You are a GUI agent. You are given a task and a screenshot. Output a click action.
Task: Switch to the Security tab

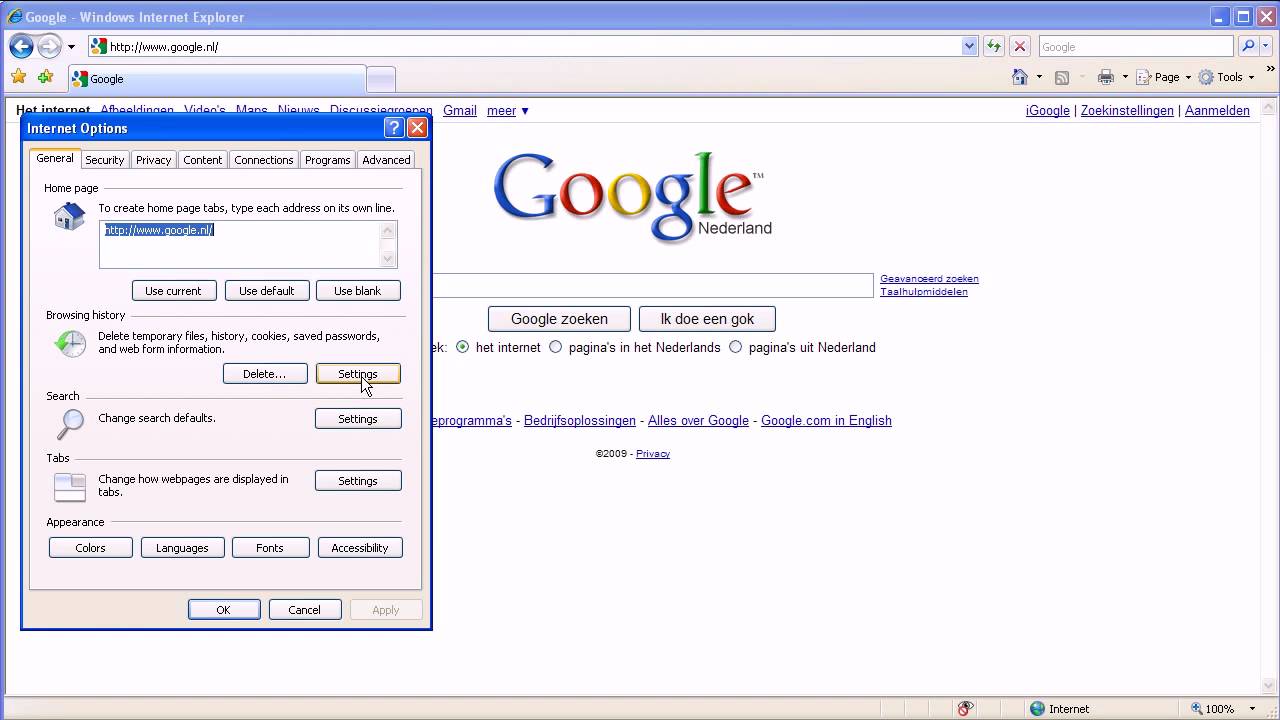tap(104, 160)
